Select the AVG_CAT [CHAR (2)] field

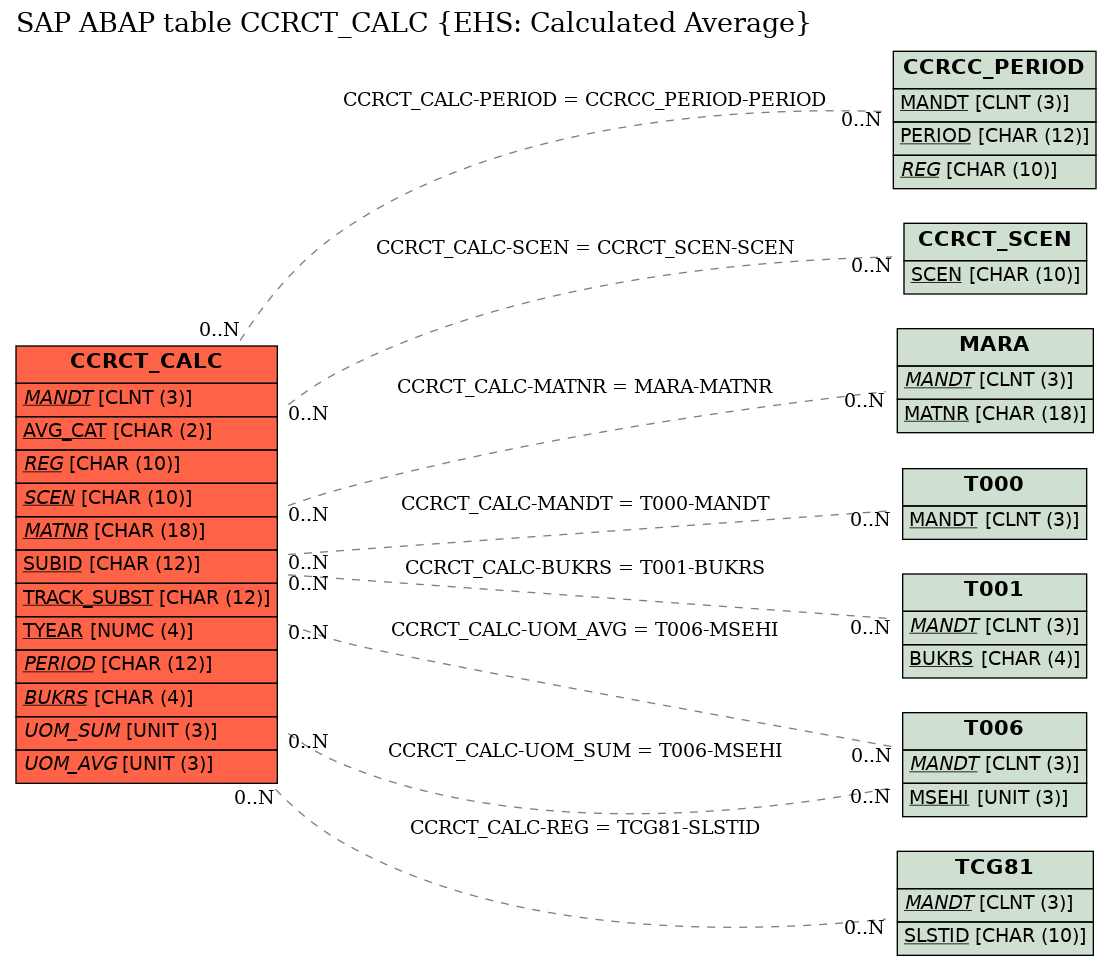[146, 433]
